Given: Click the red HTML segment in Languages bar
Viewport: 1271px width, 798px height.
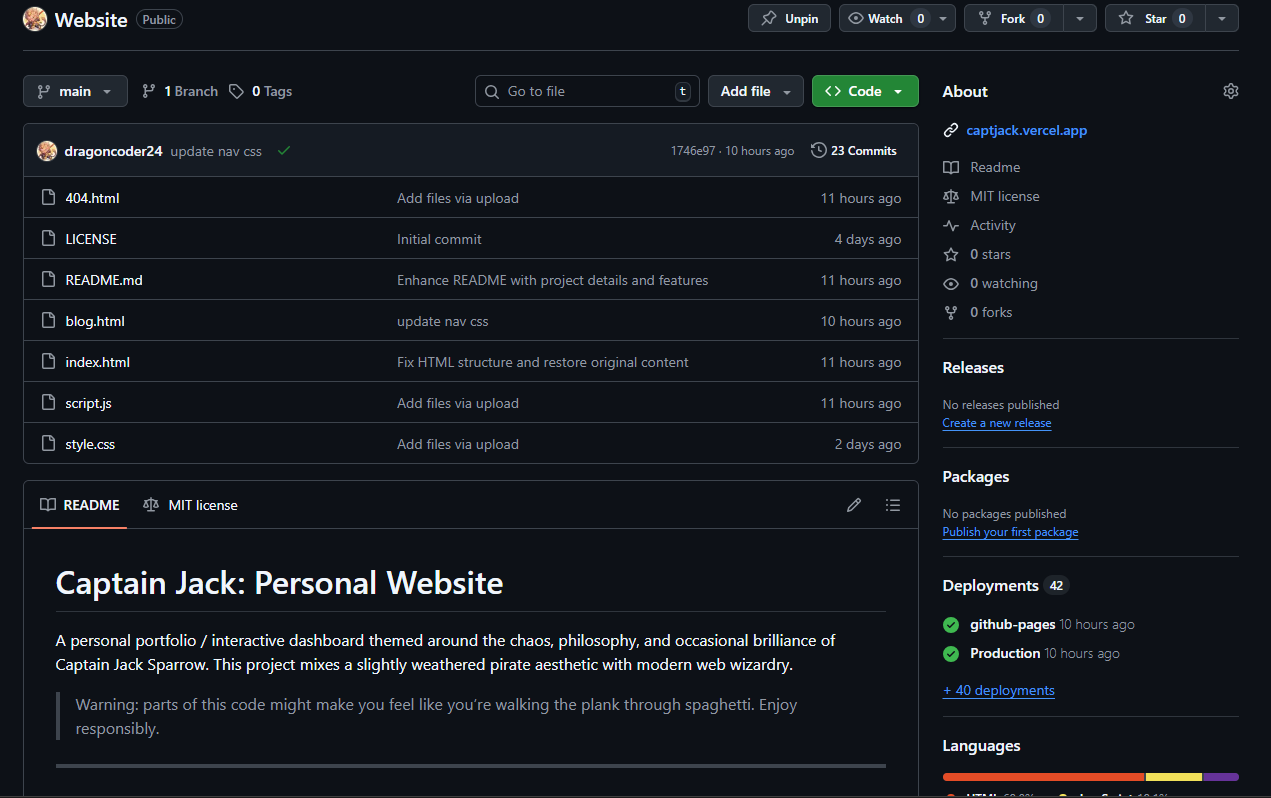Looking at the screenshot, I should pos(1042,776).
